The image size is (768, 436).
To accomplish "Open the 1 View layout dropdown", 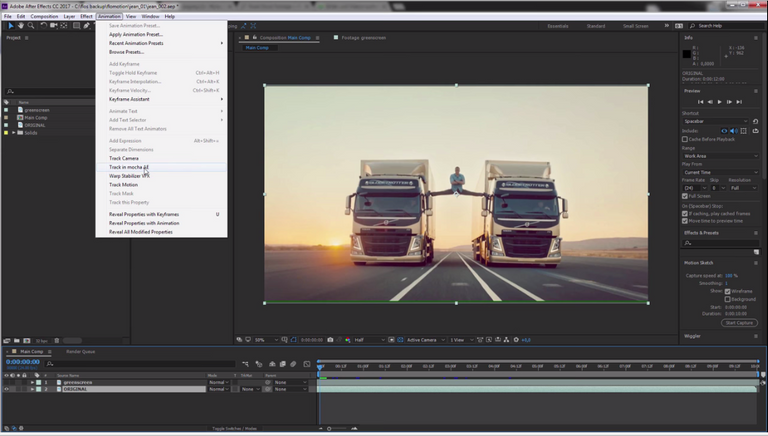I will 461,339.
